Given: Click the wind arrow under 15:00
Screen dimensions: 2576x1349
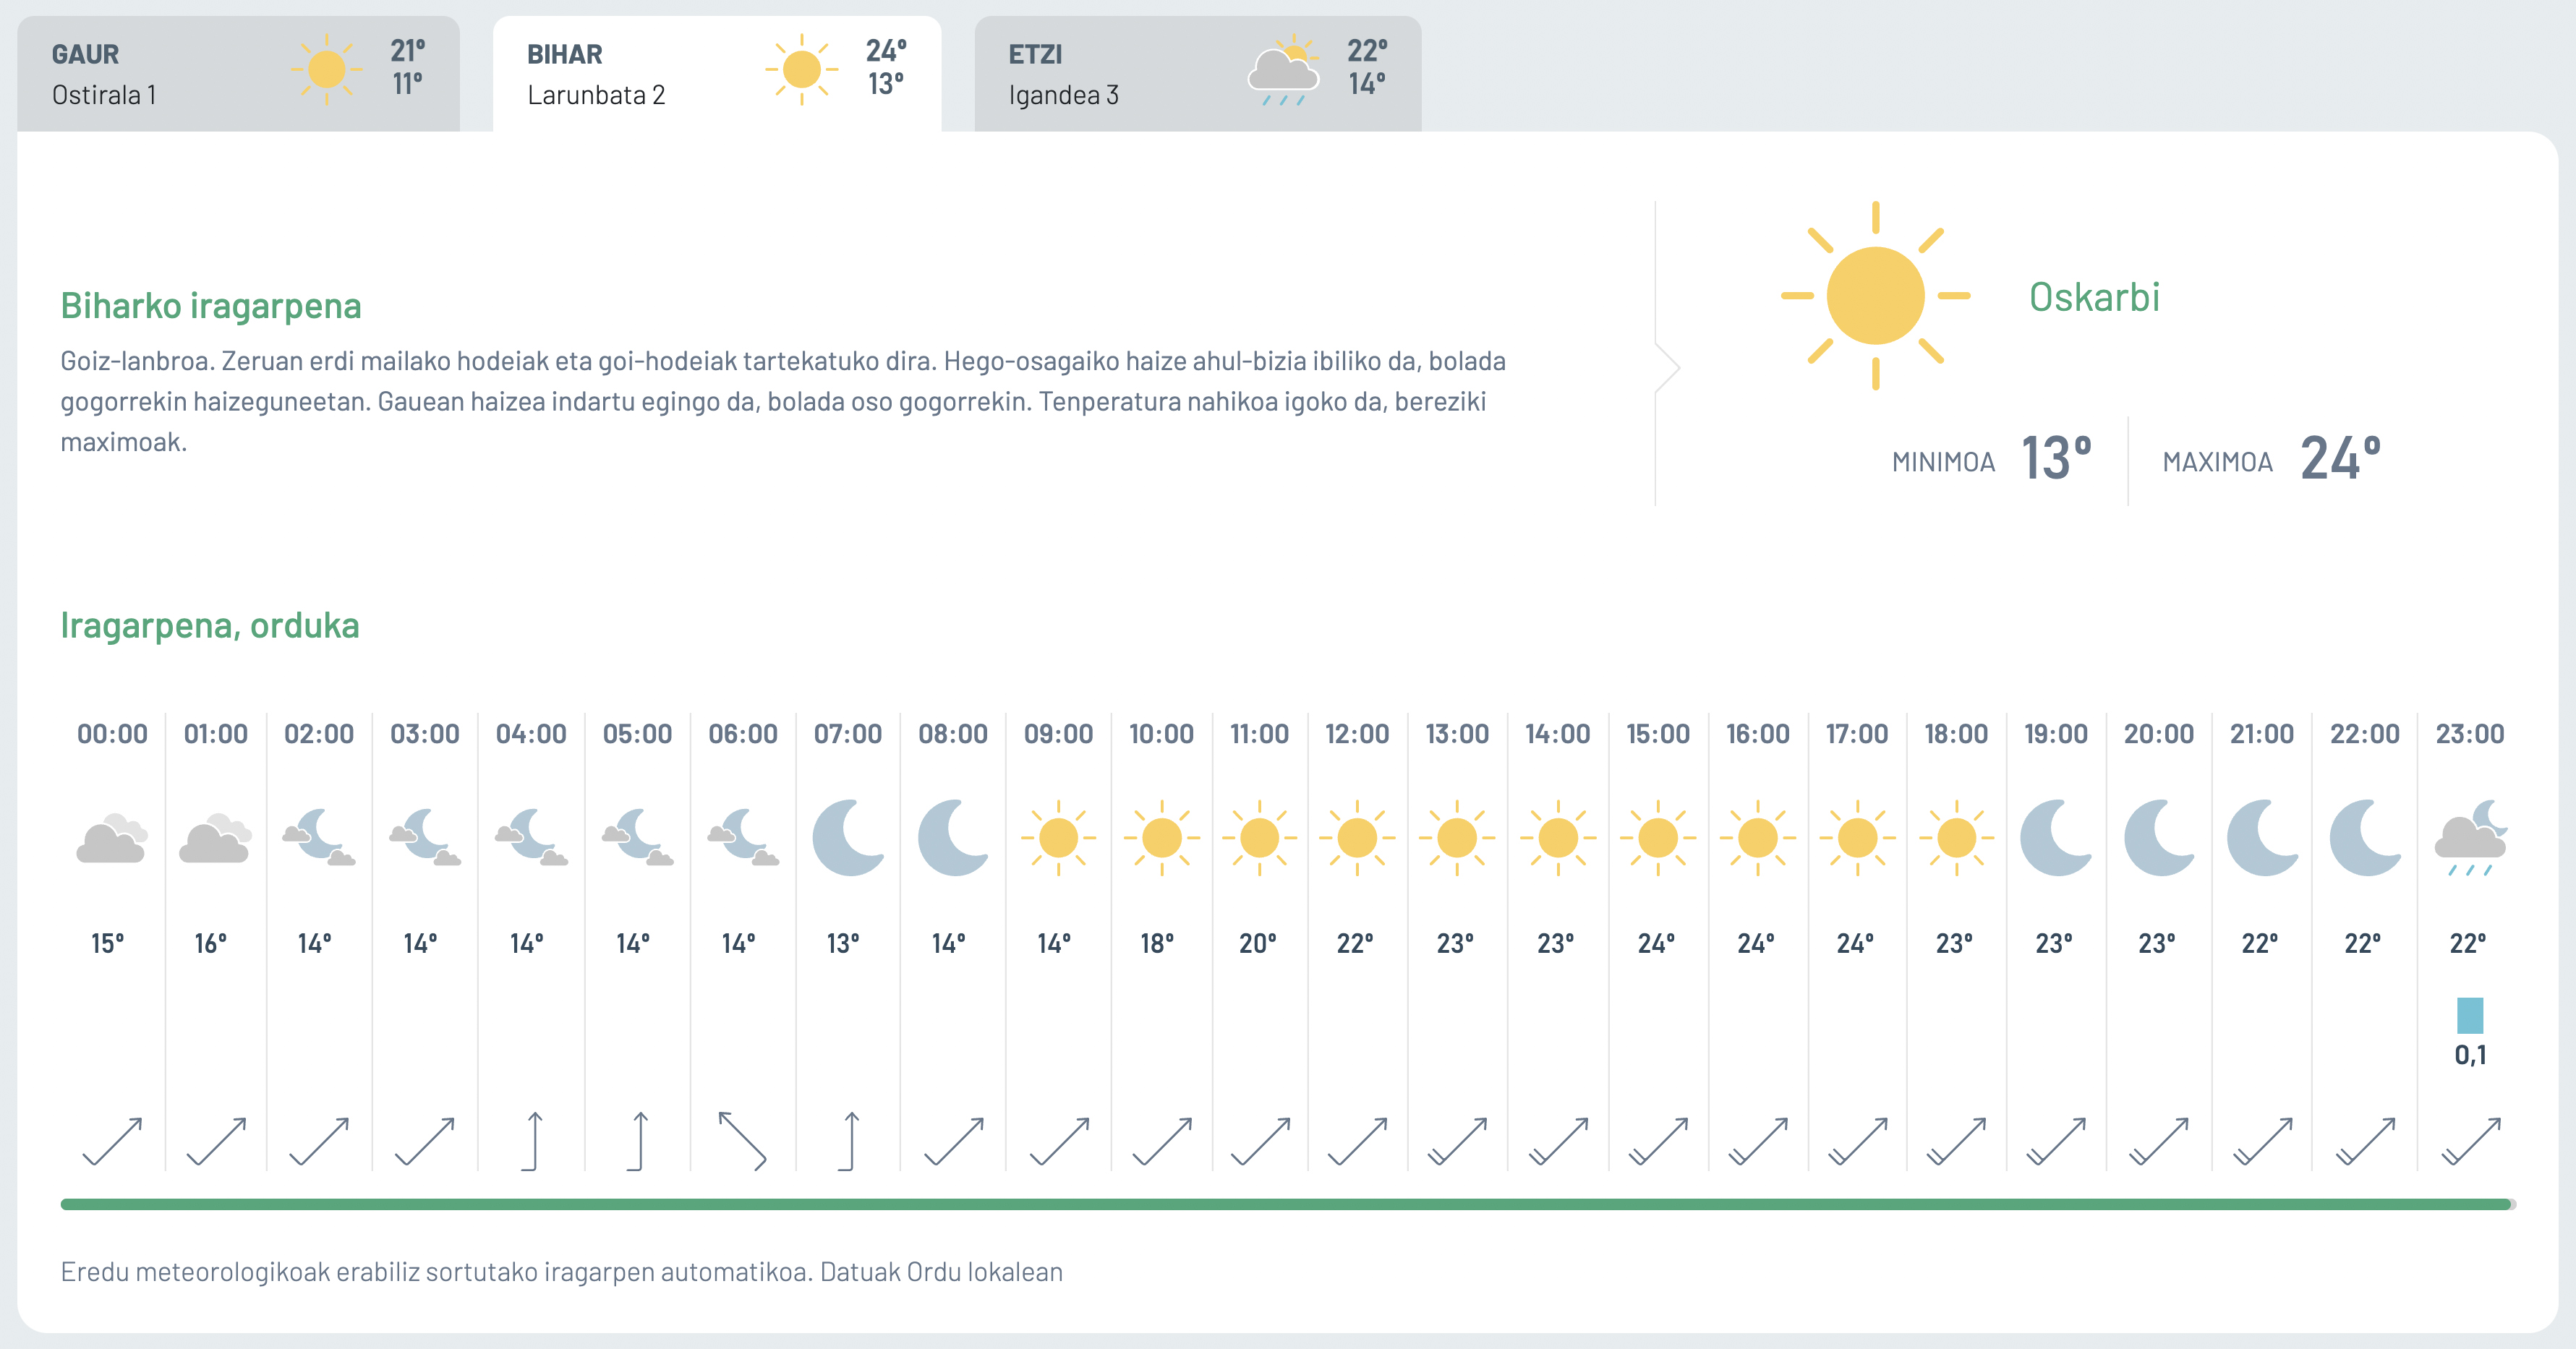Looking at the screenshot, I should [1658, 1141].
